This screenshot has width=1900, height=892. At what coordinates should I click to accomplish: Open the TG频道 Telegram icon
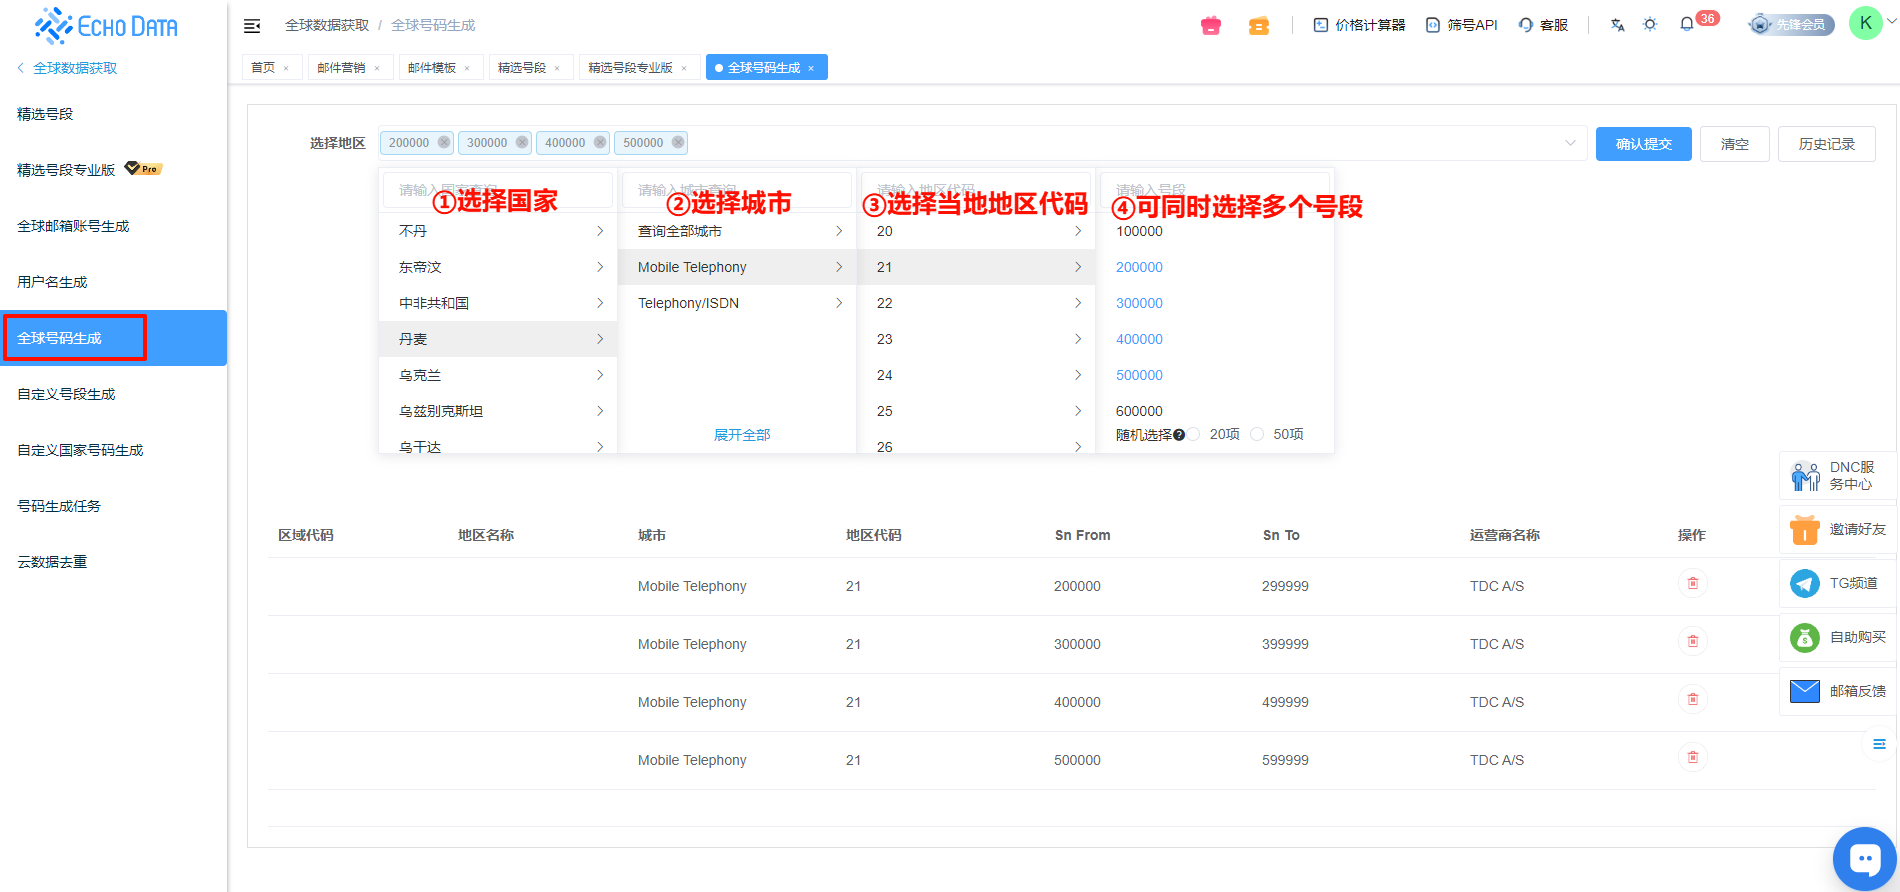click(x=1805, y=583)
